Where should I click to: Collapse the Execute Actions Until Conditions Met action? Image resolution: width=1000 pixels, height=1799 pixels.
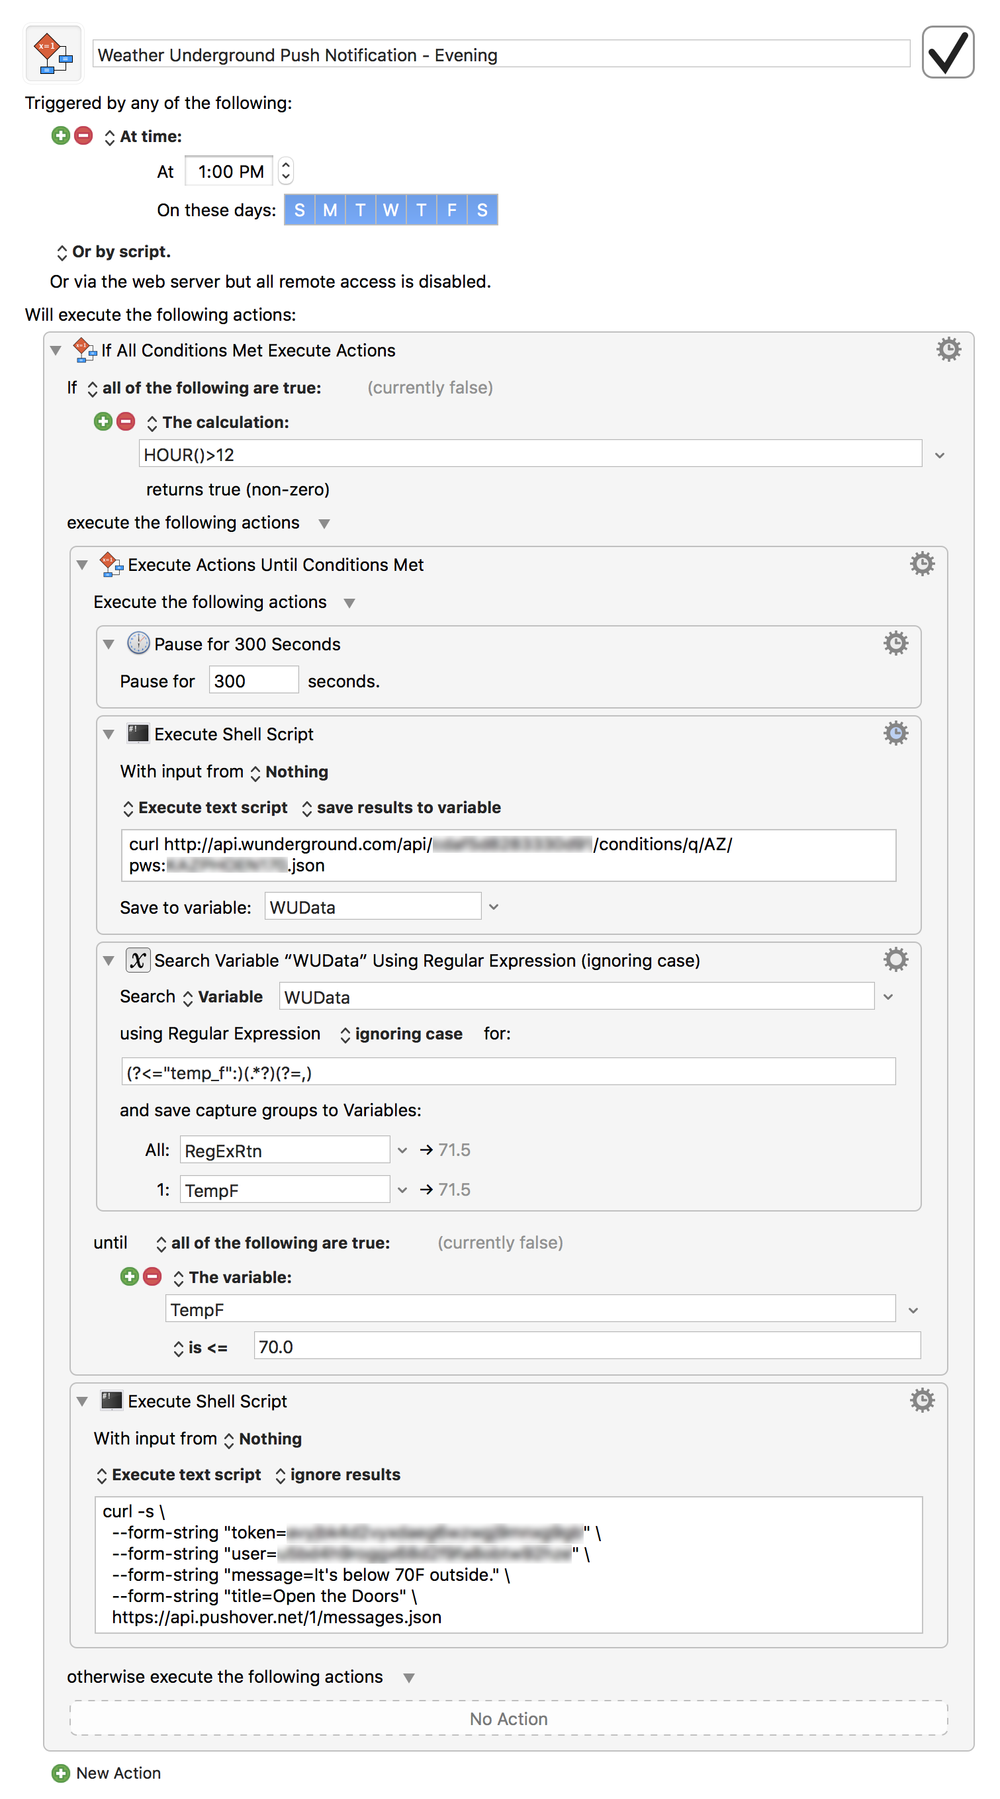pyautogui.click(x=83, y=565)
